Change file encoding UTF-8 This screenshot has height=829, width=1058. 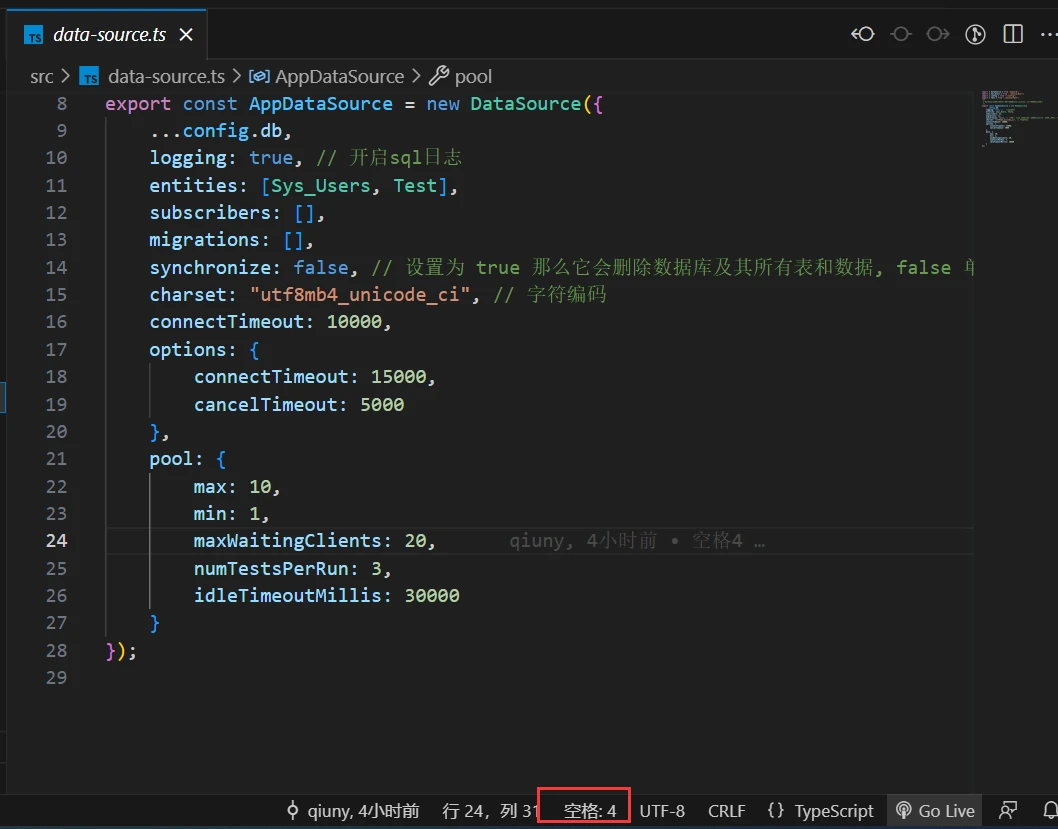point(662,811)
